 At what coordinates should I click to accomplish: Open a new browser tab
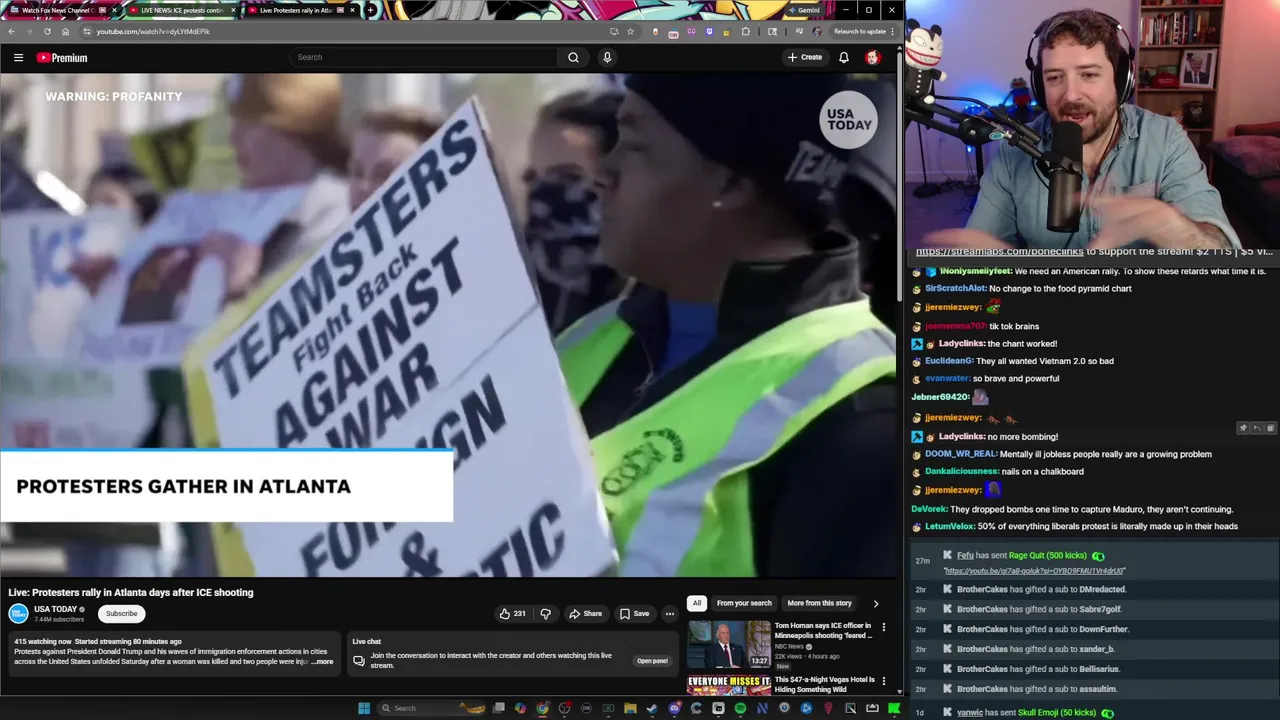pos(371,10)
